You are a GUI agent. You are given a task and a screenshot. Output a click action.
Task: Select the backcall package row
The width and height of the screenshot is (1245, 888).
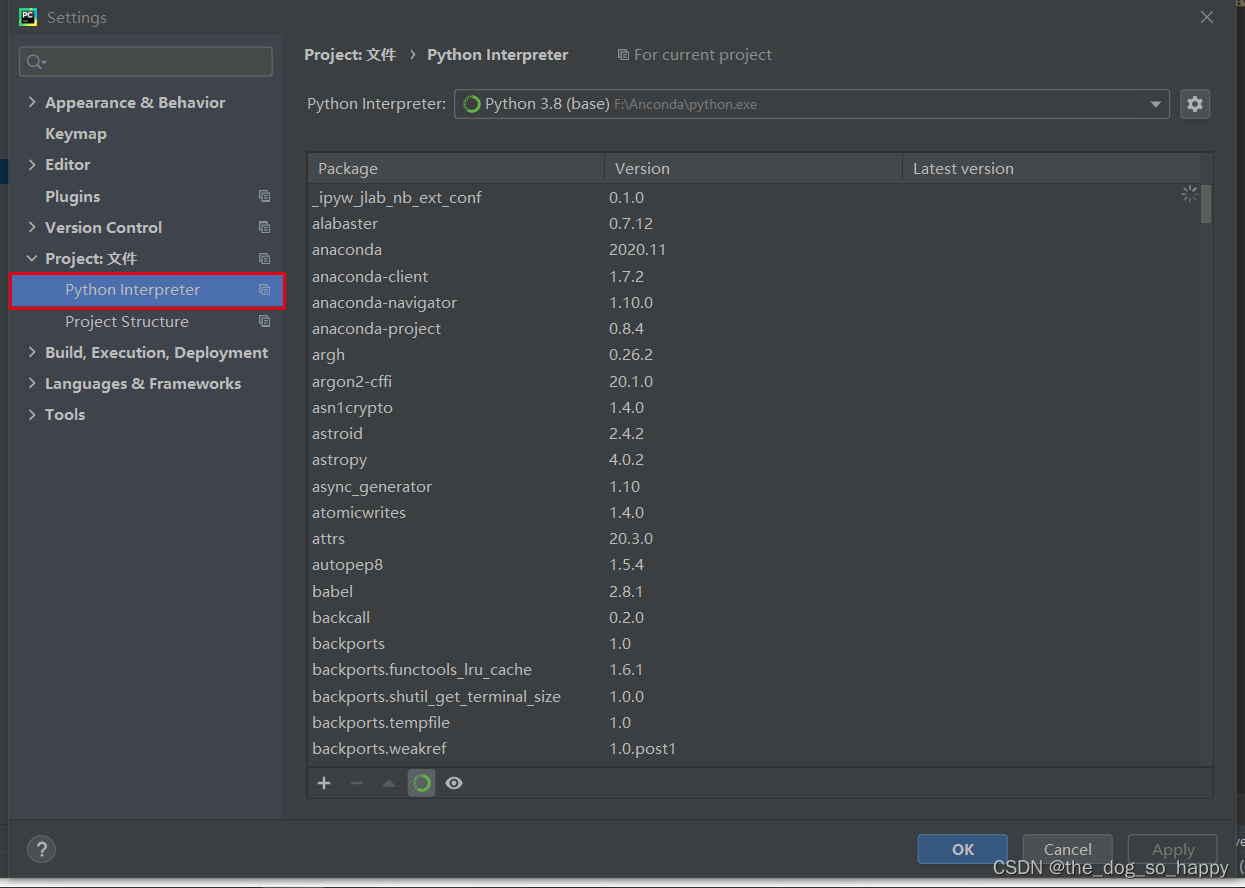(x=754, y=617)
